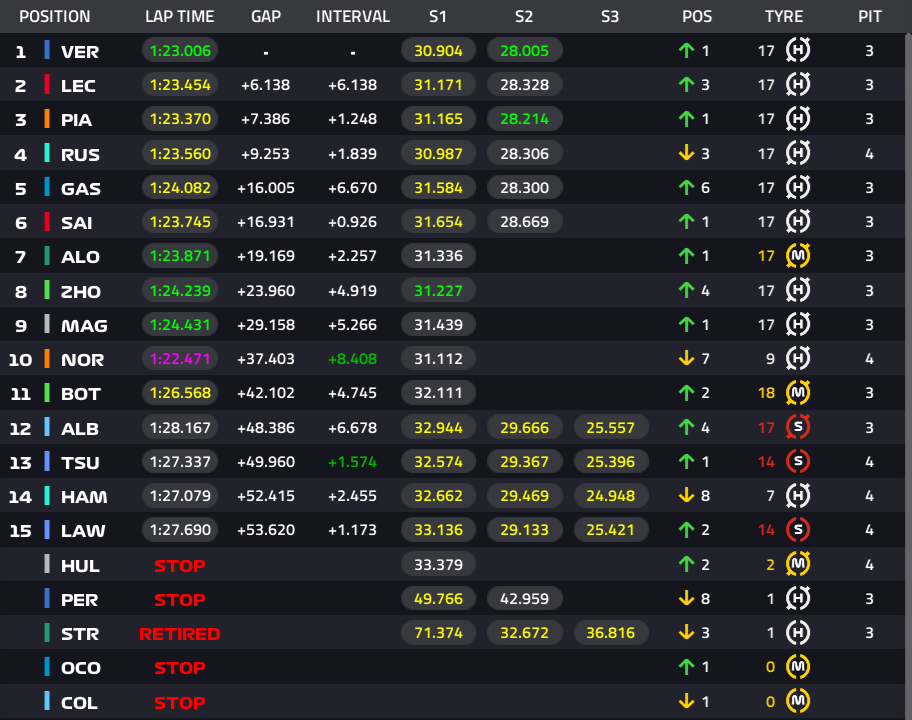
Task: Click the green up arrow in GAS row
Action: click(686, 187)
